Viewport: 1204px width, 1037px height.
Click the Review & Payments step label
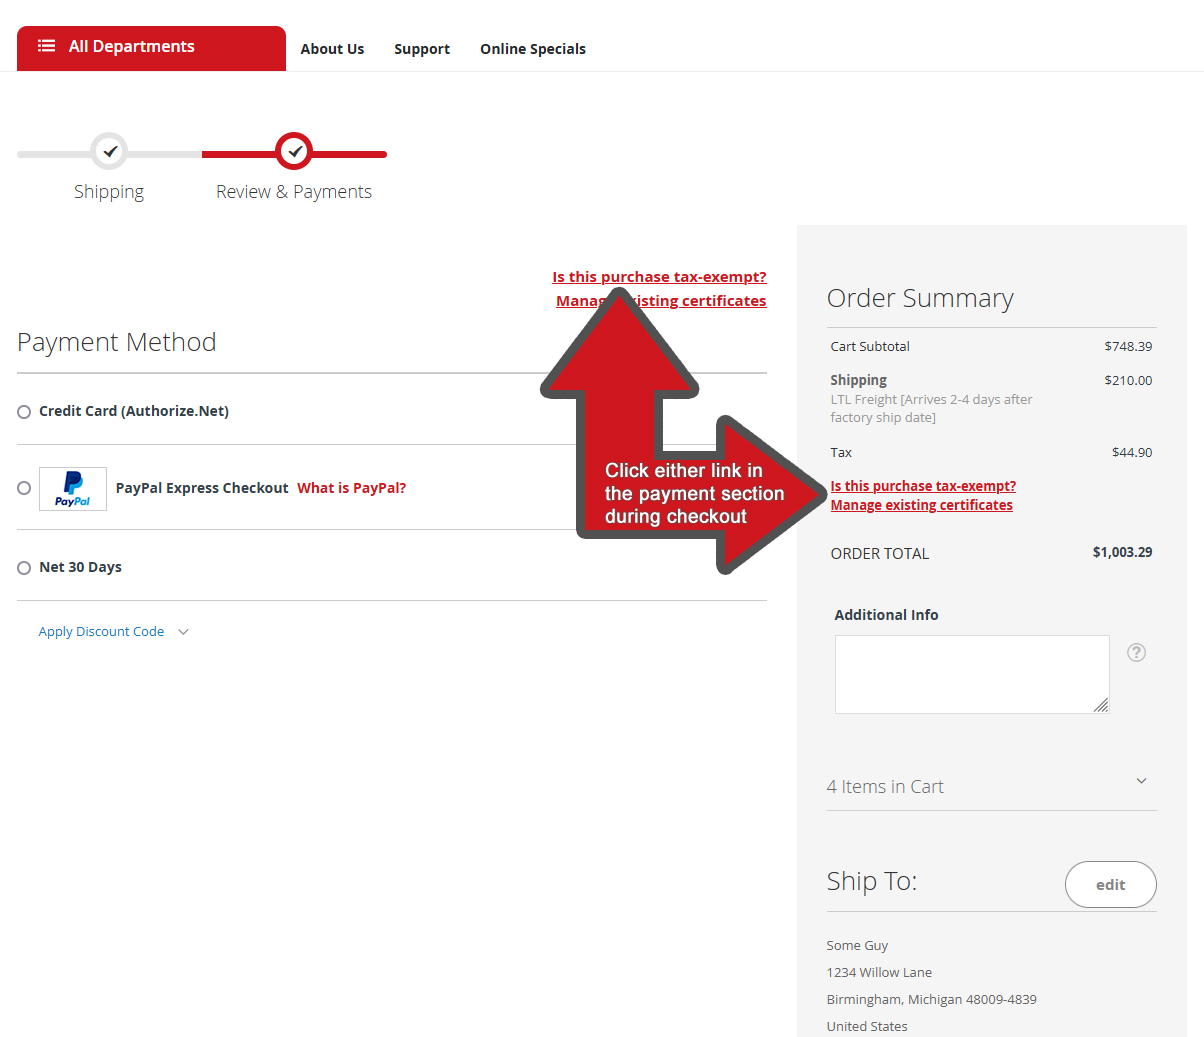tap(294, 192)
